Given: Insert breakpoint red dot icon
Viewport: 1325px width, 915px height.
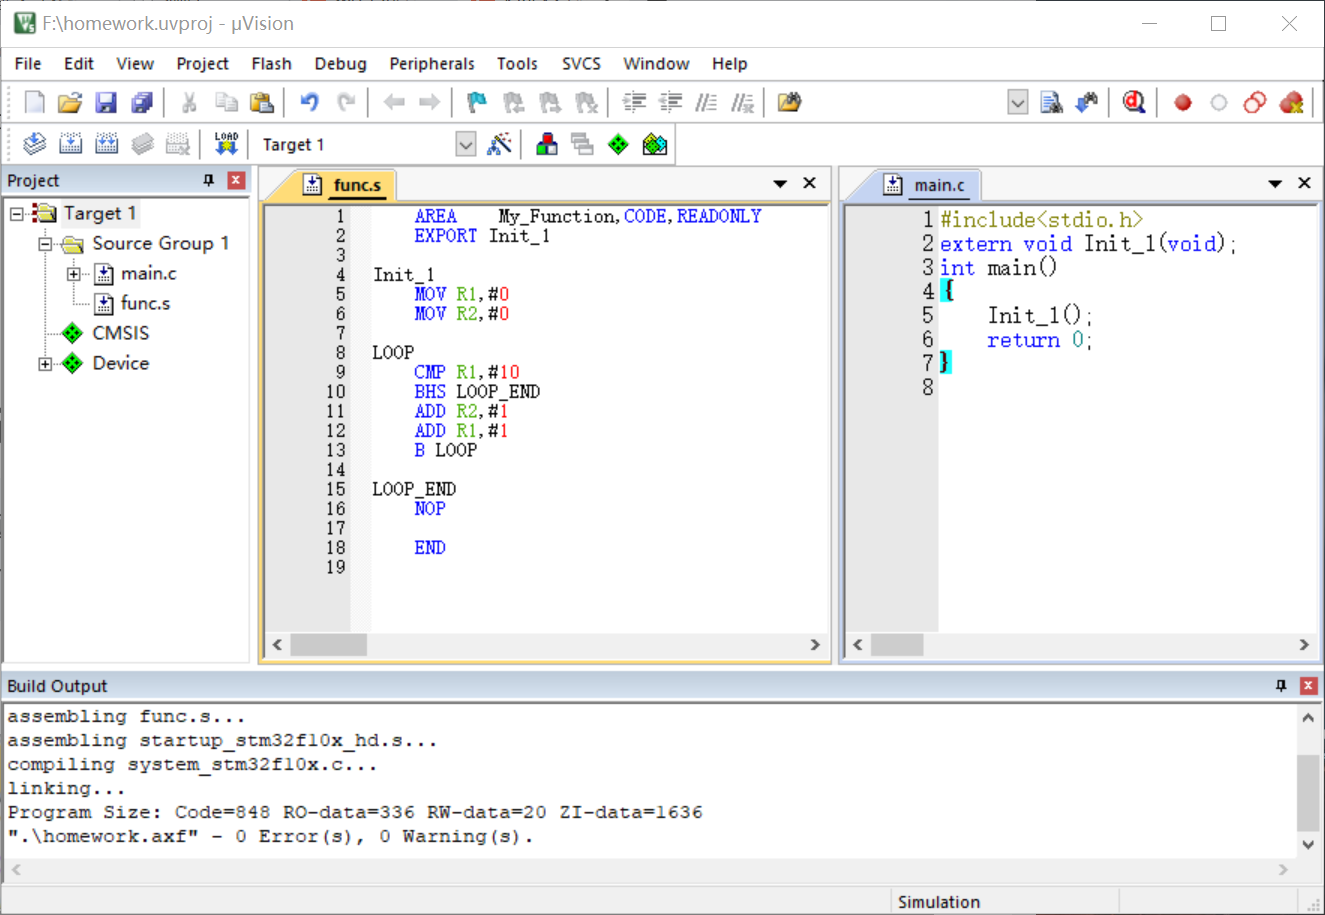Looking at the screenshot, I should (x=1183, y=102).
